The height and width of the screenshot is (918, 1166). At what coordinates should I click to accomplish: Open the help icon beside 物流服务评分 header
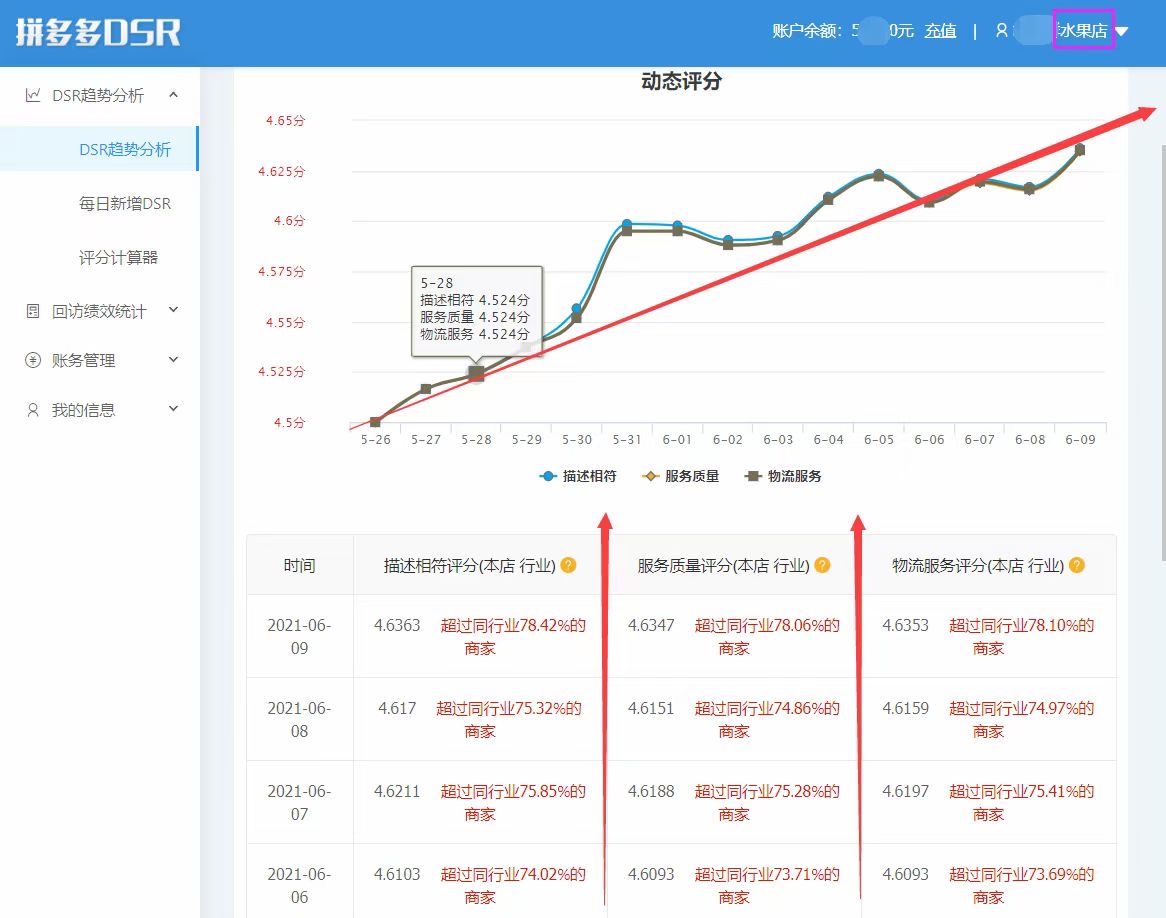tap(1077, 565)
